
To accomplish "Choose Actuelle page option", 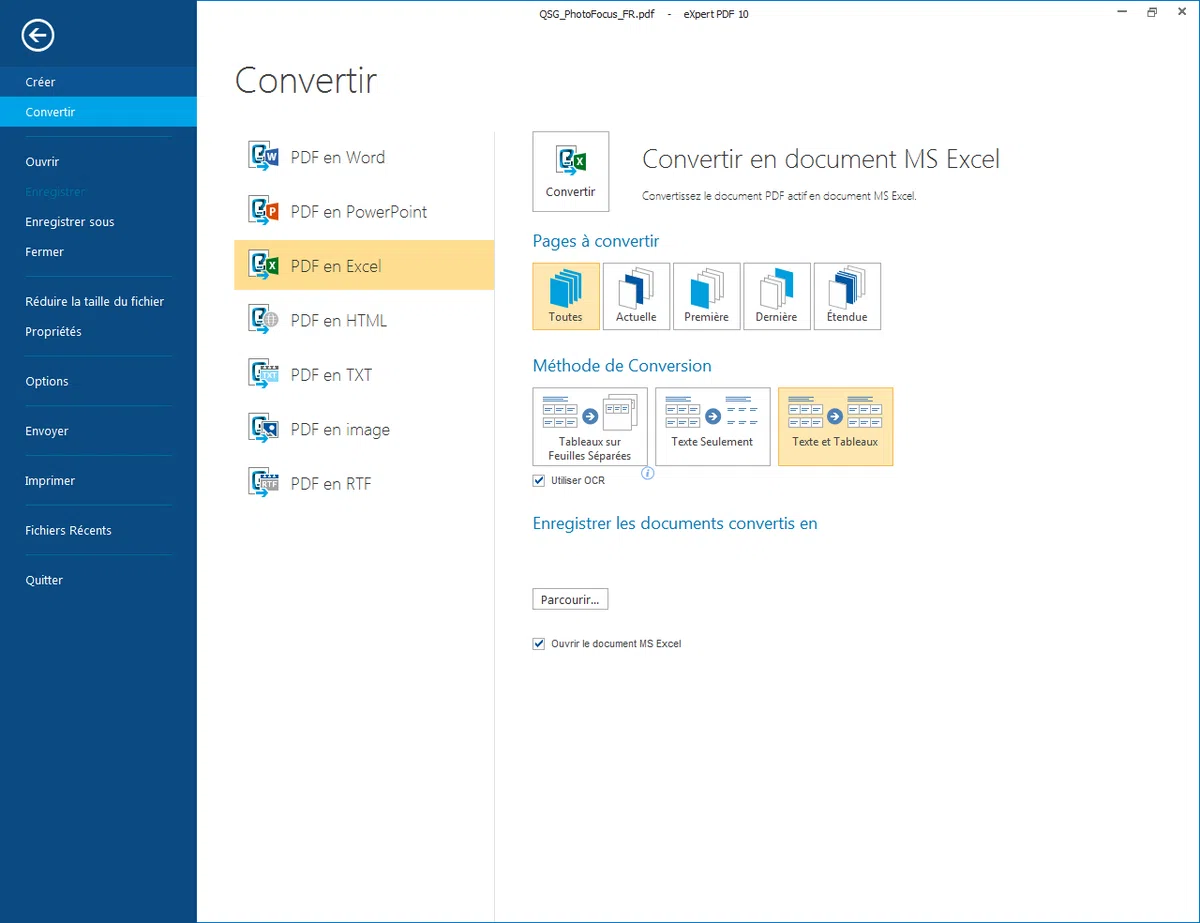I will (636, 296).
